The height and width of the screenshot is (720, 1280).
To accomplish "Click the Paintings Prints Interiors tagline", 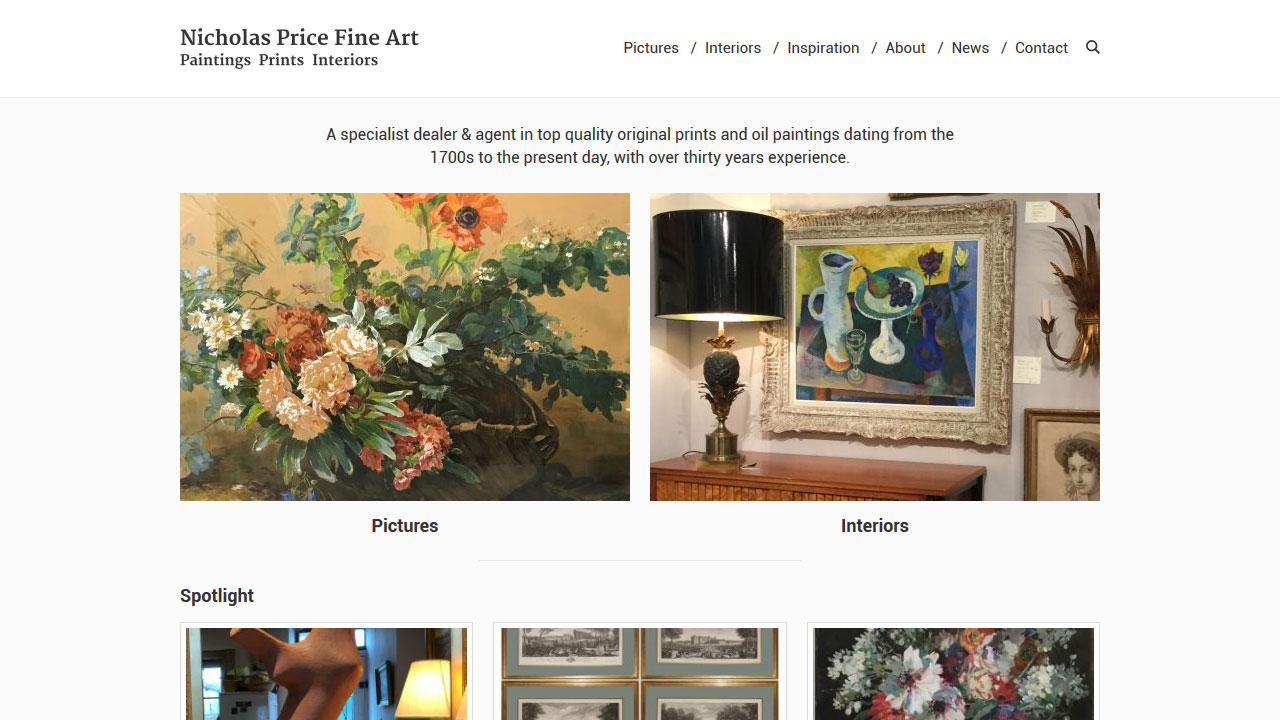I will pos(279,60).
